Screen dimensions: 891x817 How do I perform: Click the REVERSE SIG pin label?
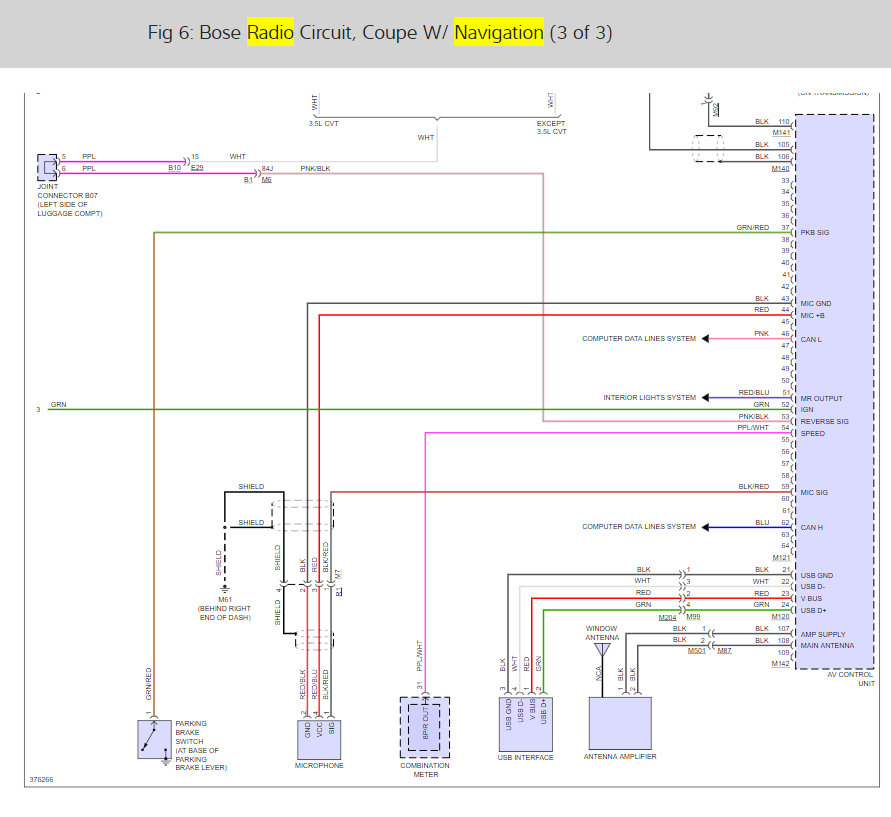pos(824,422)
